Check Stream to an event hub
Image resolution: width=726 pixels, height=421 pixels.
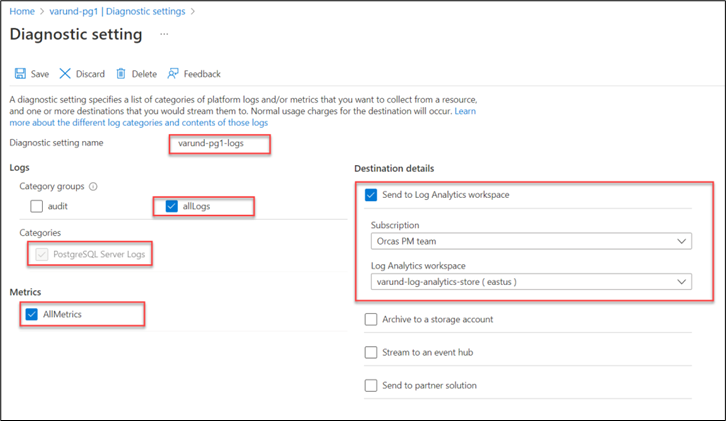pyautogui.click(x=373, y=352)
